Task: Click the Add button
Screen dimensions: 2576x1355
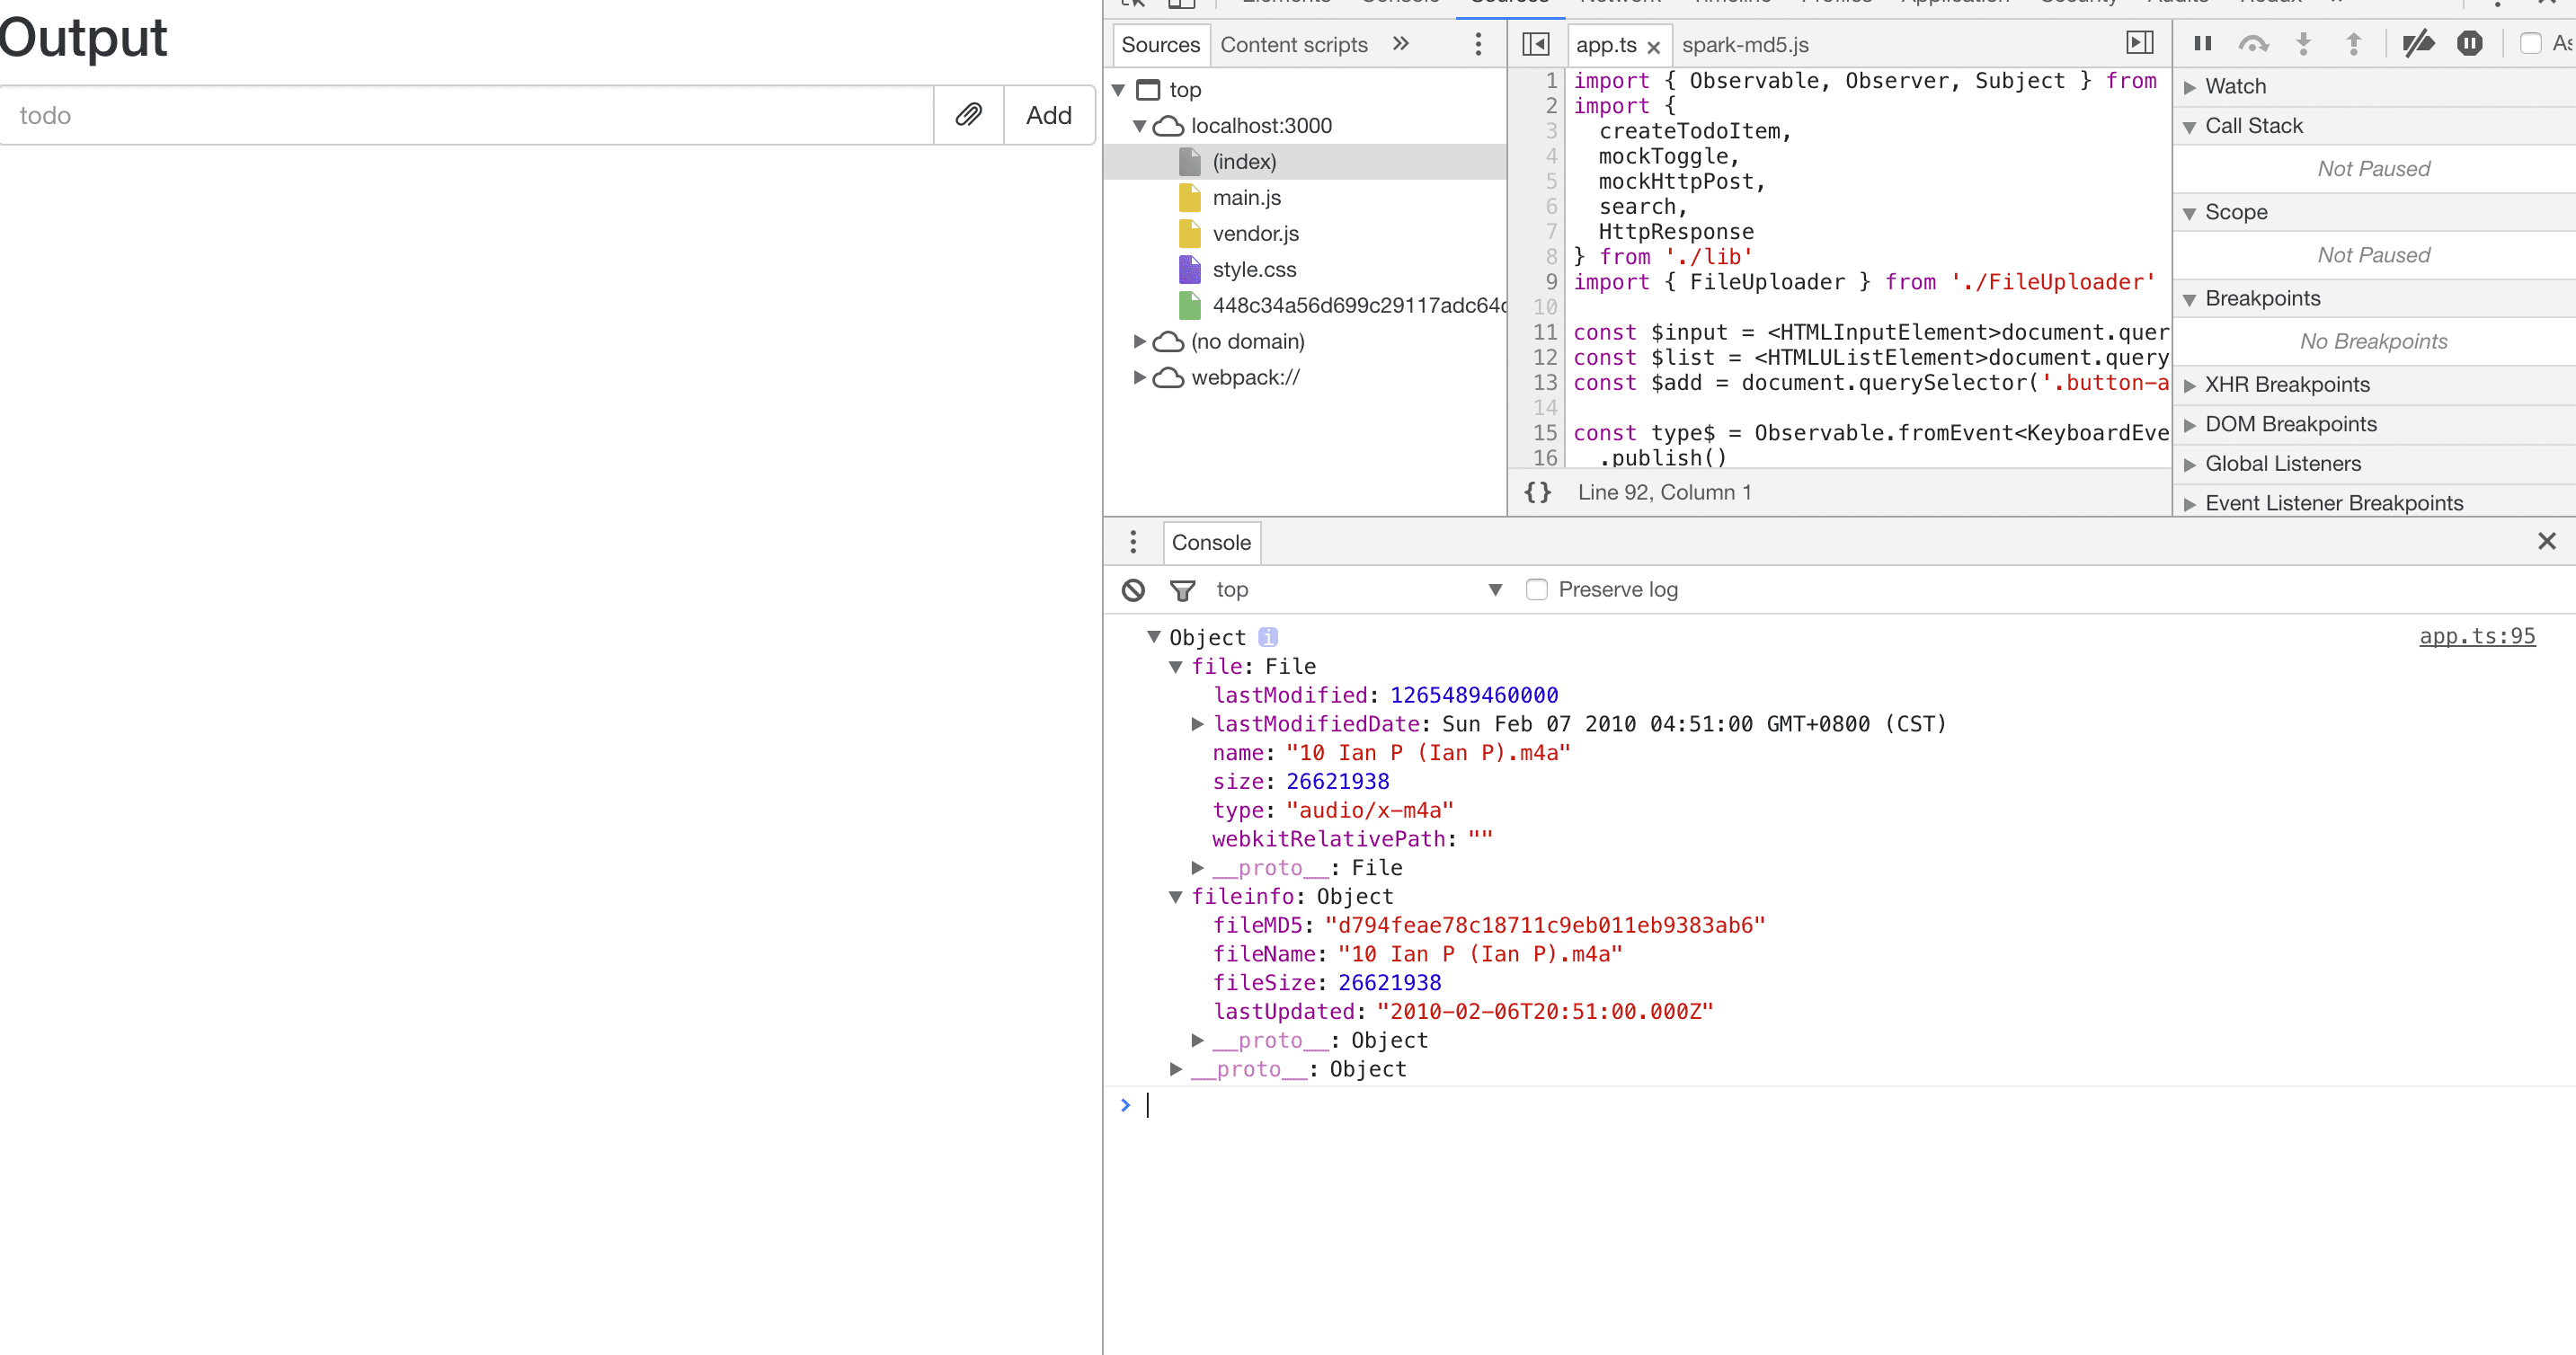Action: [x=1048, y=115]
